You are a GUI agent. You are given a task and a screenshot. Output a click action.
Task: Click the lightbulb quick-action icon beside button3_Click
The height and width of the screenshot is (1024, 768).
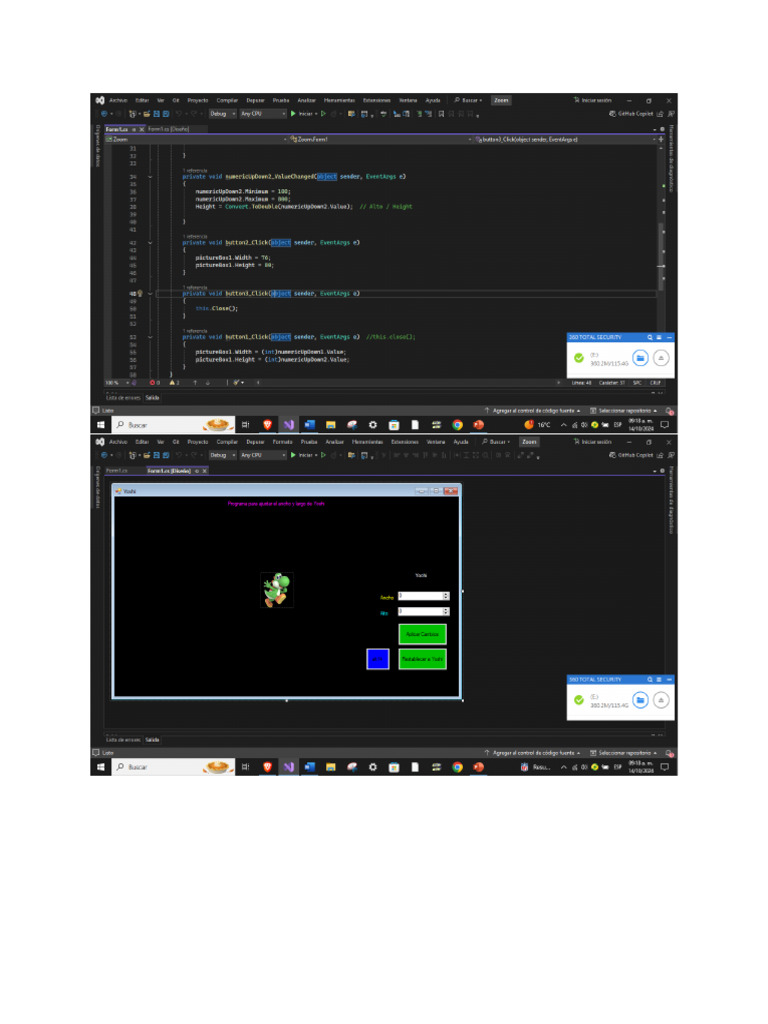pyautogui.click(x=140, y=294)
